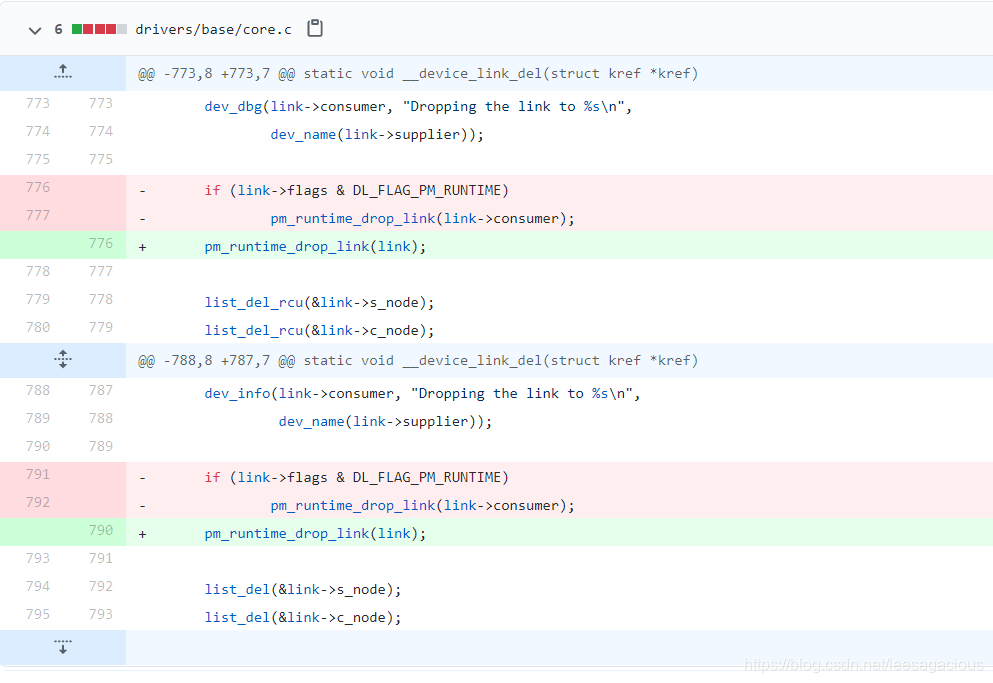The width and height of the screenshot is (993, 683).
Task: Expand all lines between hunks at 788
Action: [63, 359]
